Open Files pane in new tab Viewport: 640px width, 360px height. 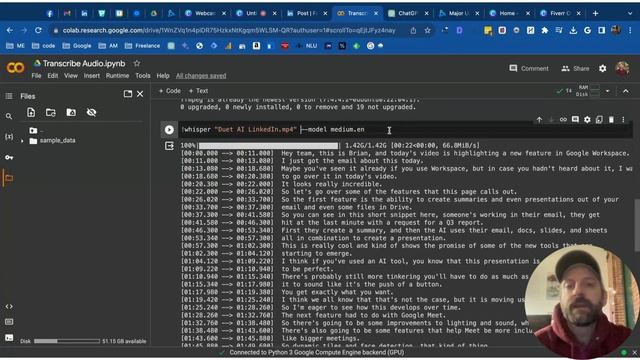[x=128, y=94]
